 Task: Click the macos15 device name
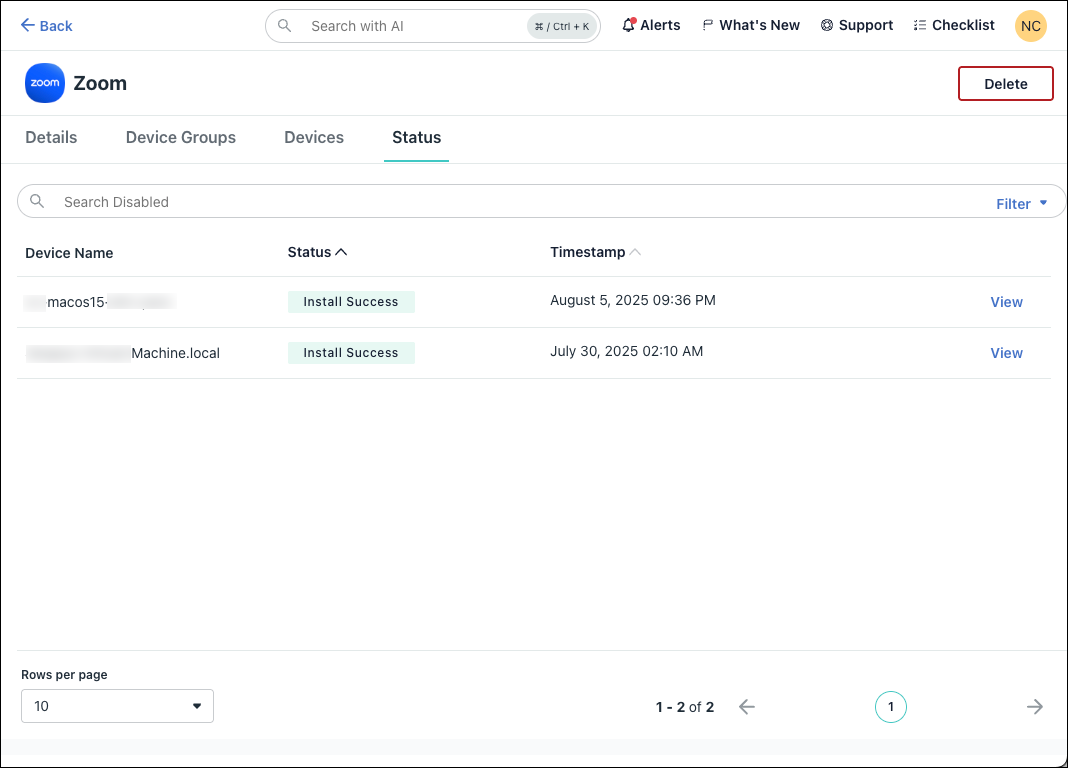point(100,302)
